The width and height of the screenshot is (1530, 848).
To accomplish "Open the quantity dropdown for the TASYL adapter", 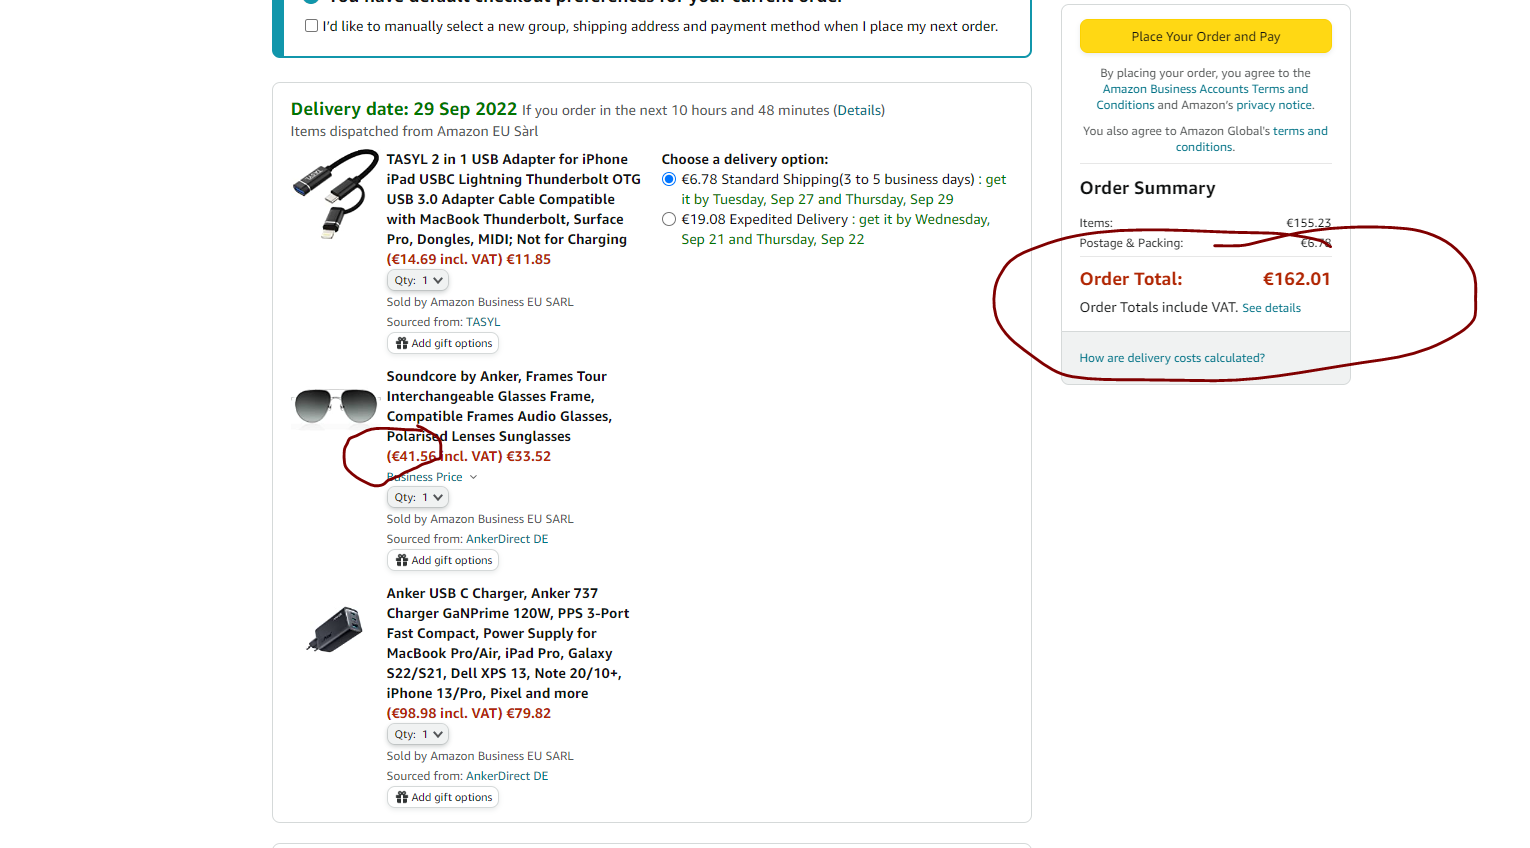I will [x=418, y=281].
